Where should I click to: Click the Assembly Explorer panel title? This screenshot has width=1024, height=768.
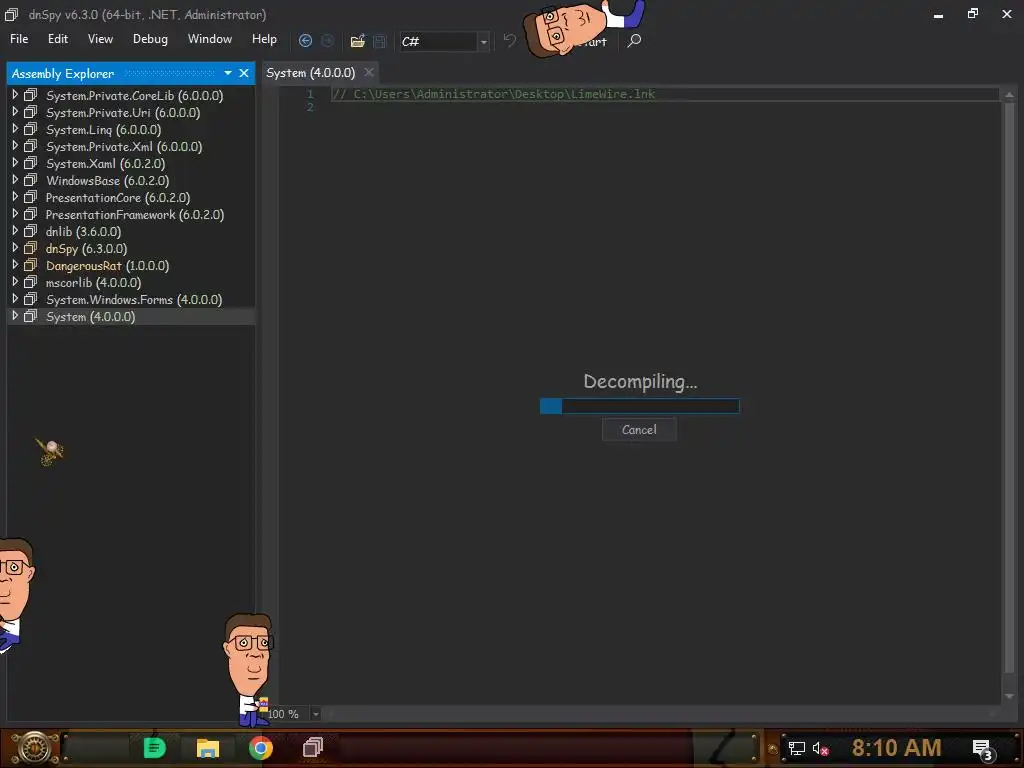coord(63,74)
